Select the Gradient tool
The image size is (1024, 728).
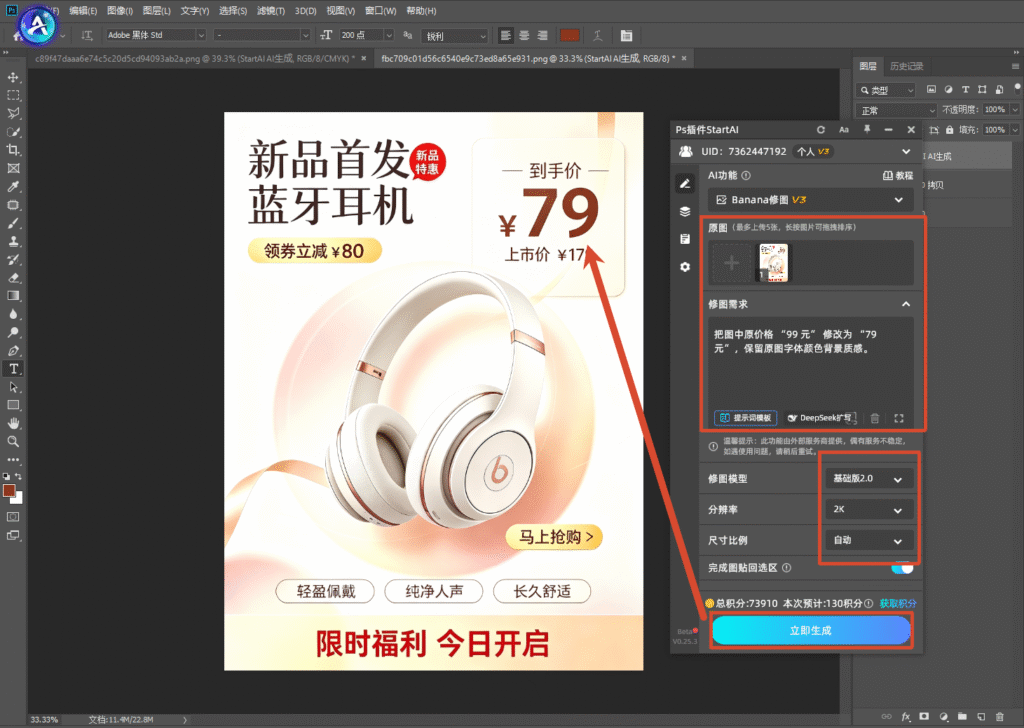[13, 296]
